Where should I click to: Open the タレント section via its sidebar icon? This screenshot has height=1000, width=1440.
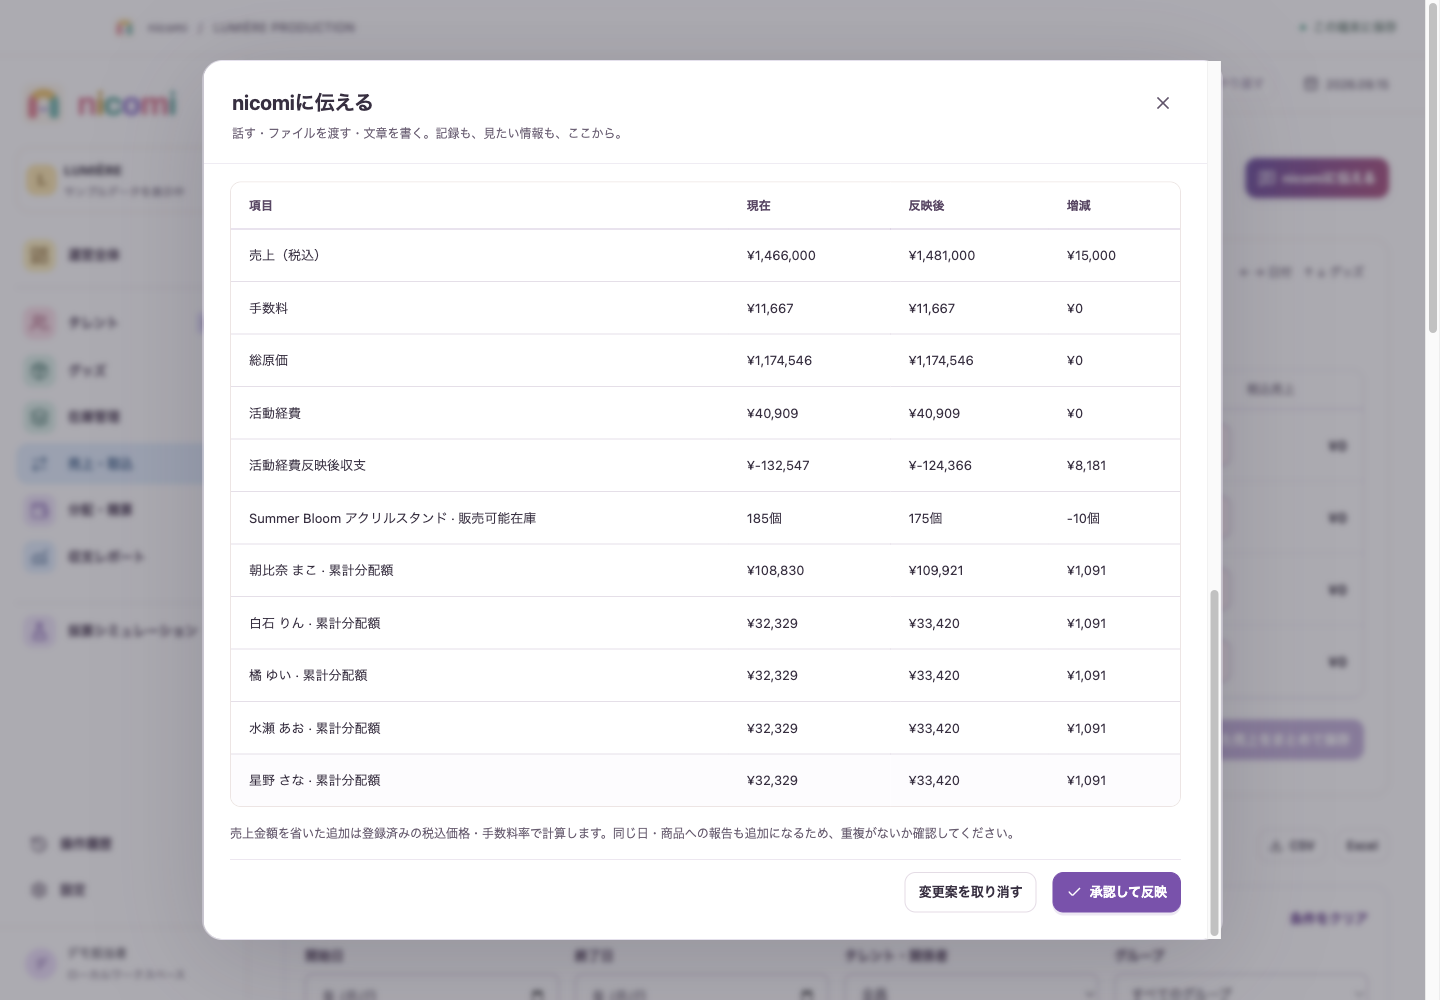(x=39, y=322)
